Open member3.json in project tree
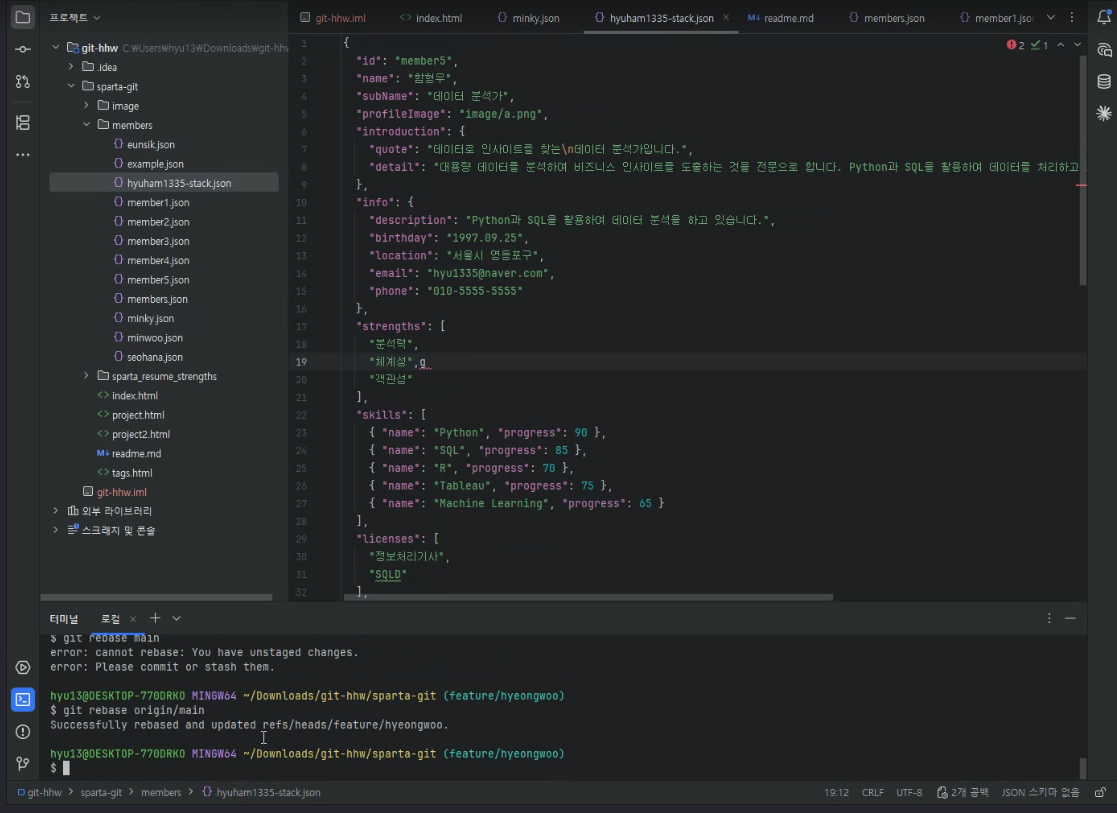 coord(158,241)
